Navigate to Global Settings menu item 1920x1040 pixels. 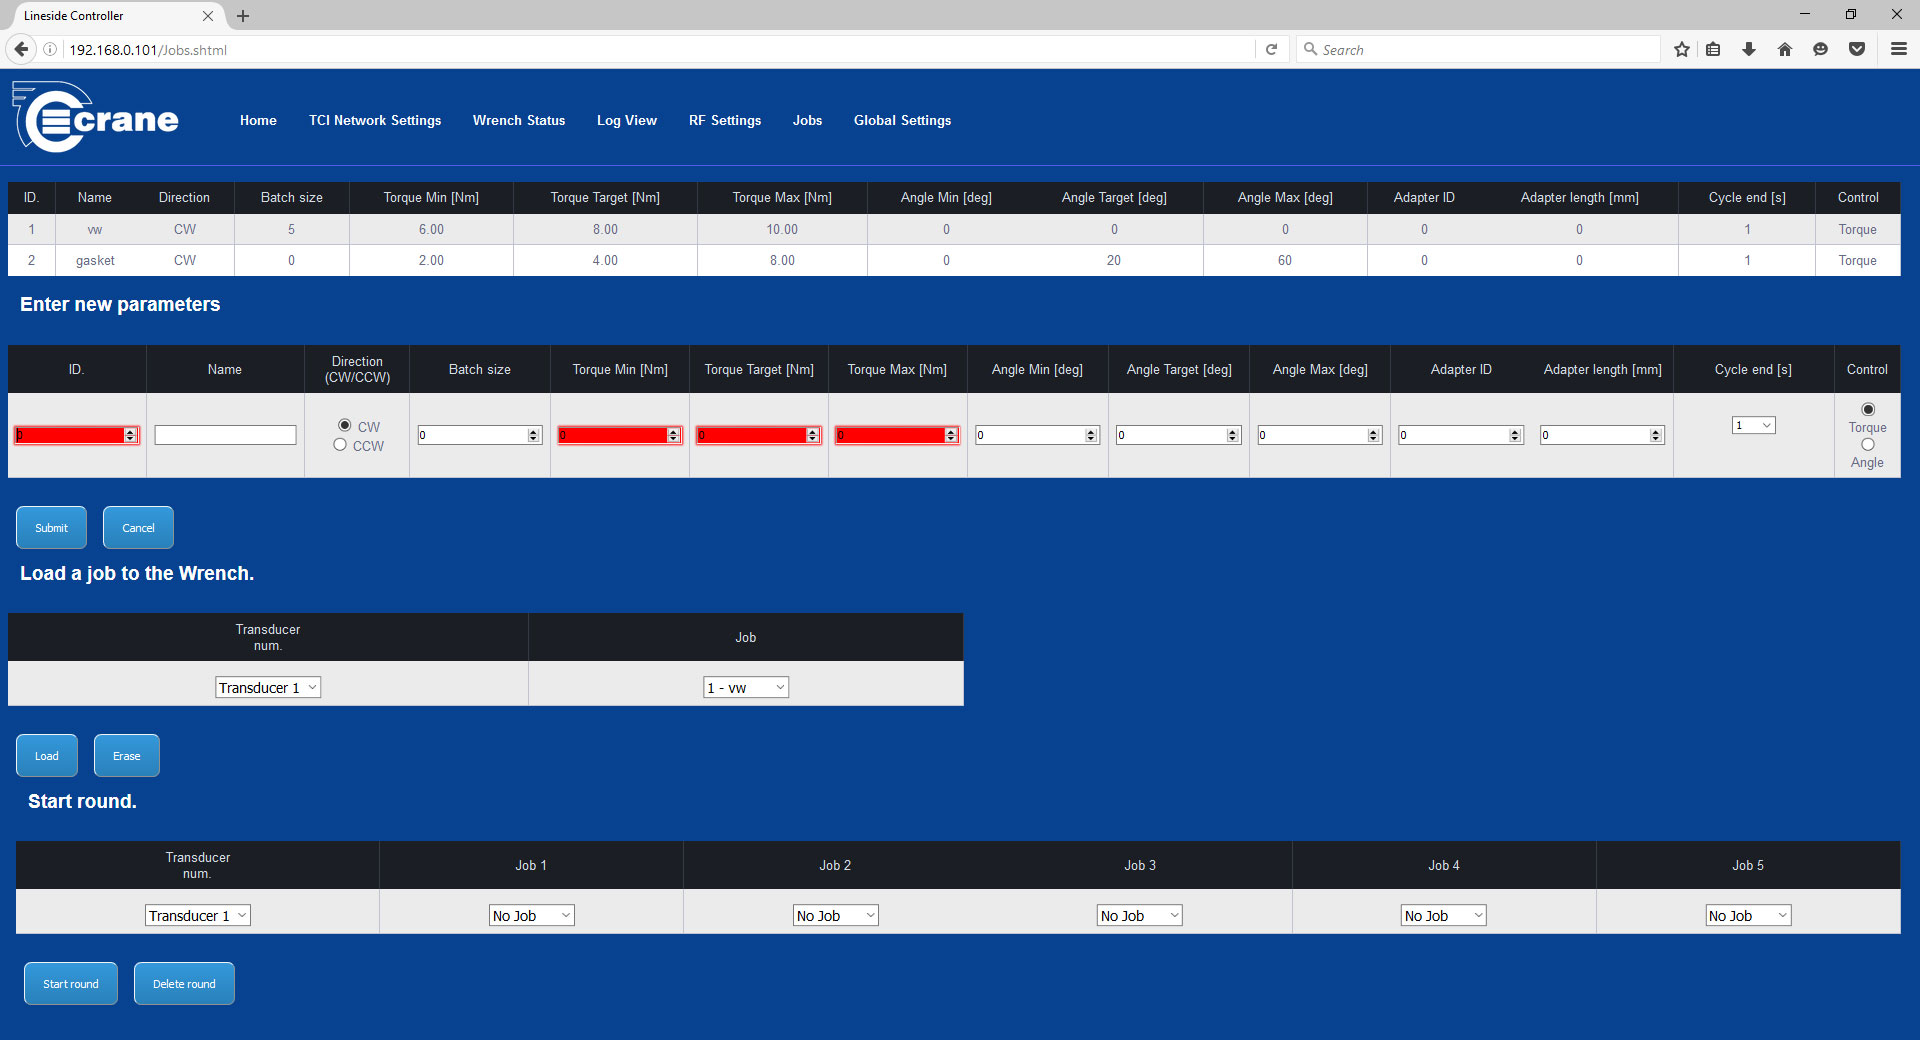click(x=902, y=120)
